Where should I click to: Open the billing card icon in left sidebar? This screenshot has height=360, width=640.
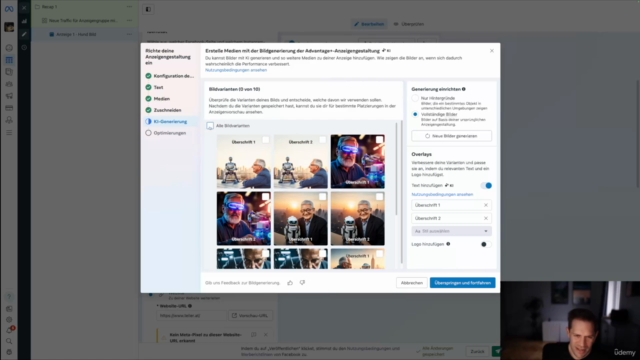click(x=9, y=108)
